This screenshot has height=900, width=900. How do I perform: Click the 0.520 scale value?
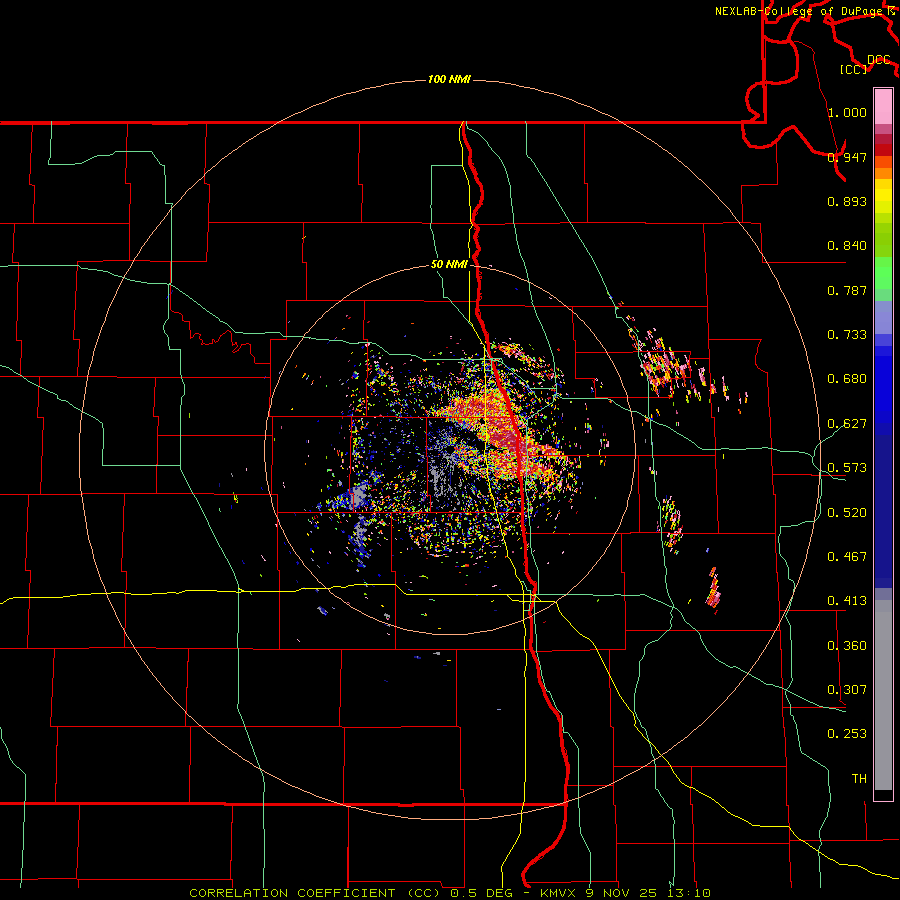coord(847,512)
